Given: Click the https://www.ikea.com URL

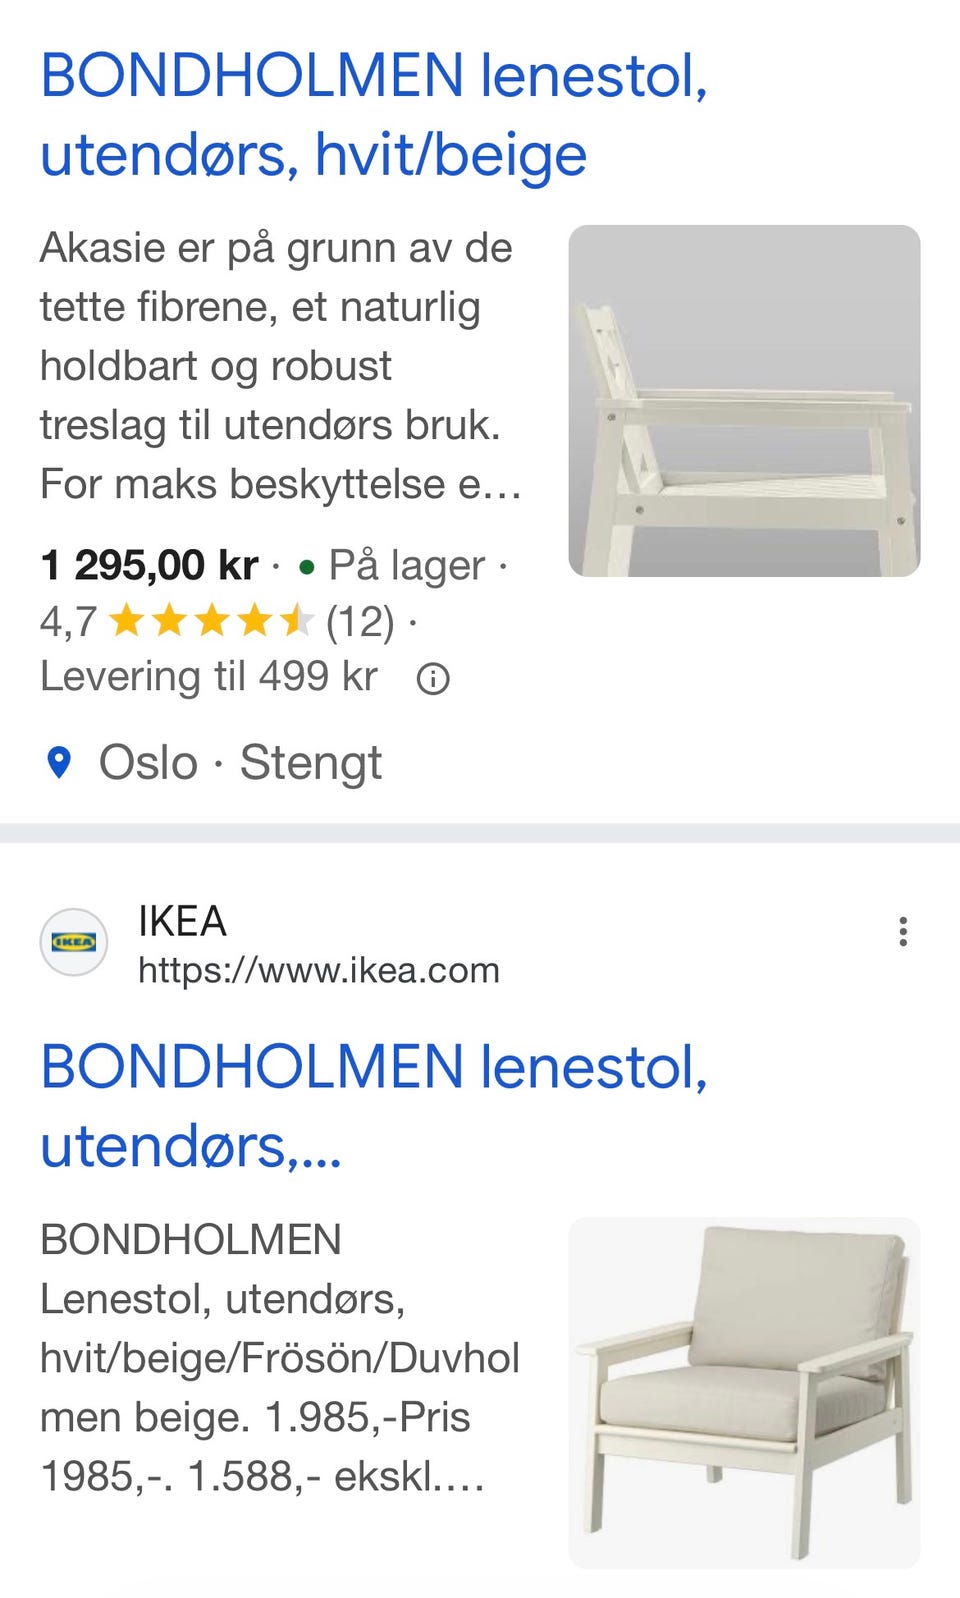Looking at the screenshot, I should [318, 970].
